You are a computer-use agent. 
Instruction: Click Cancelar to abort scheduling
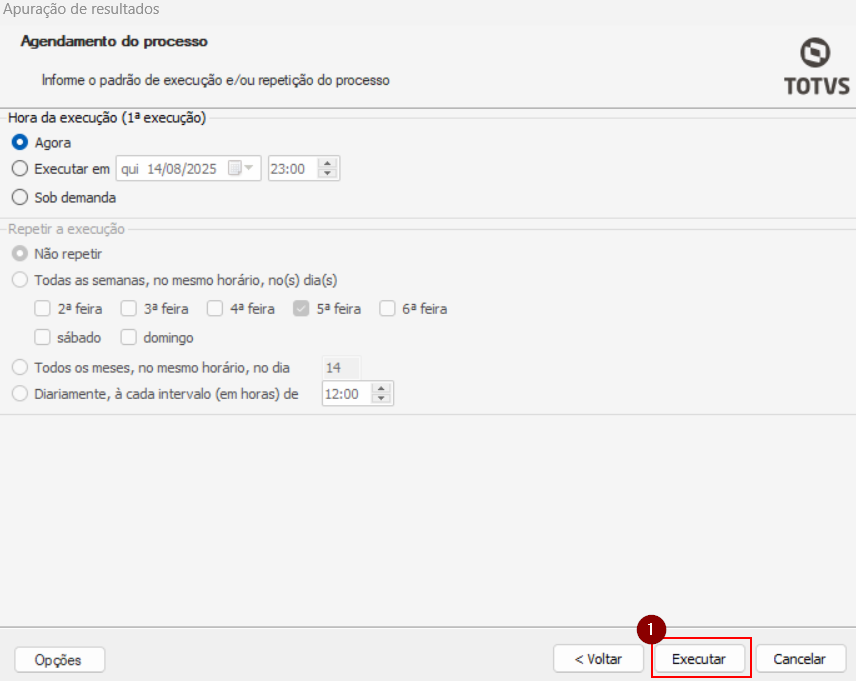click(800, 659)
